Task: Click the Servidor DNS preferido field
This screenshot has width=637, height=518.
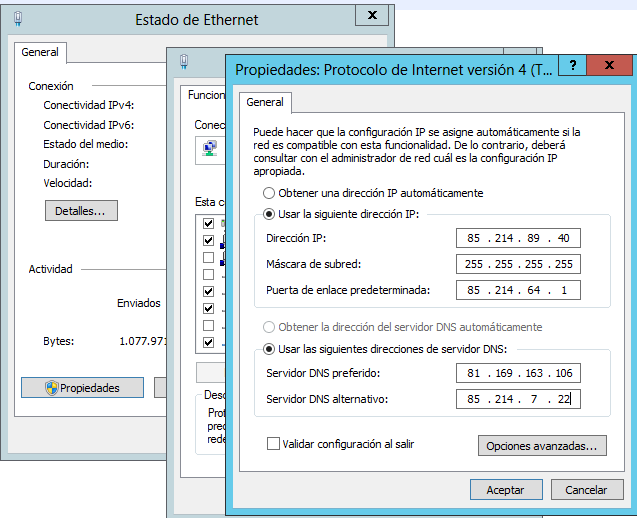Action: click(x=518, y=373)
